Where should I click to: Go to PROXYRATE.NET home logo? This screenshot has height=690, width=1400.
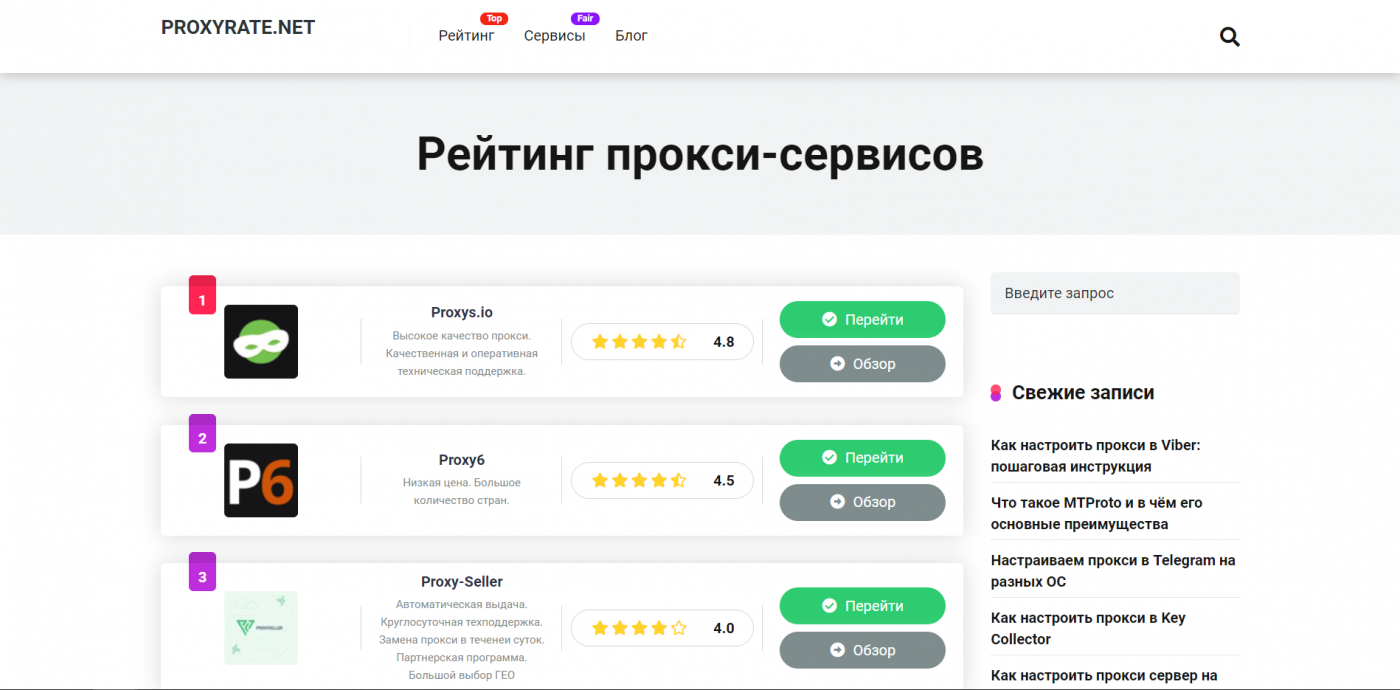pyautogui.click(x=238, y=28)
